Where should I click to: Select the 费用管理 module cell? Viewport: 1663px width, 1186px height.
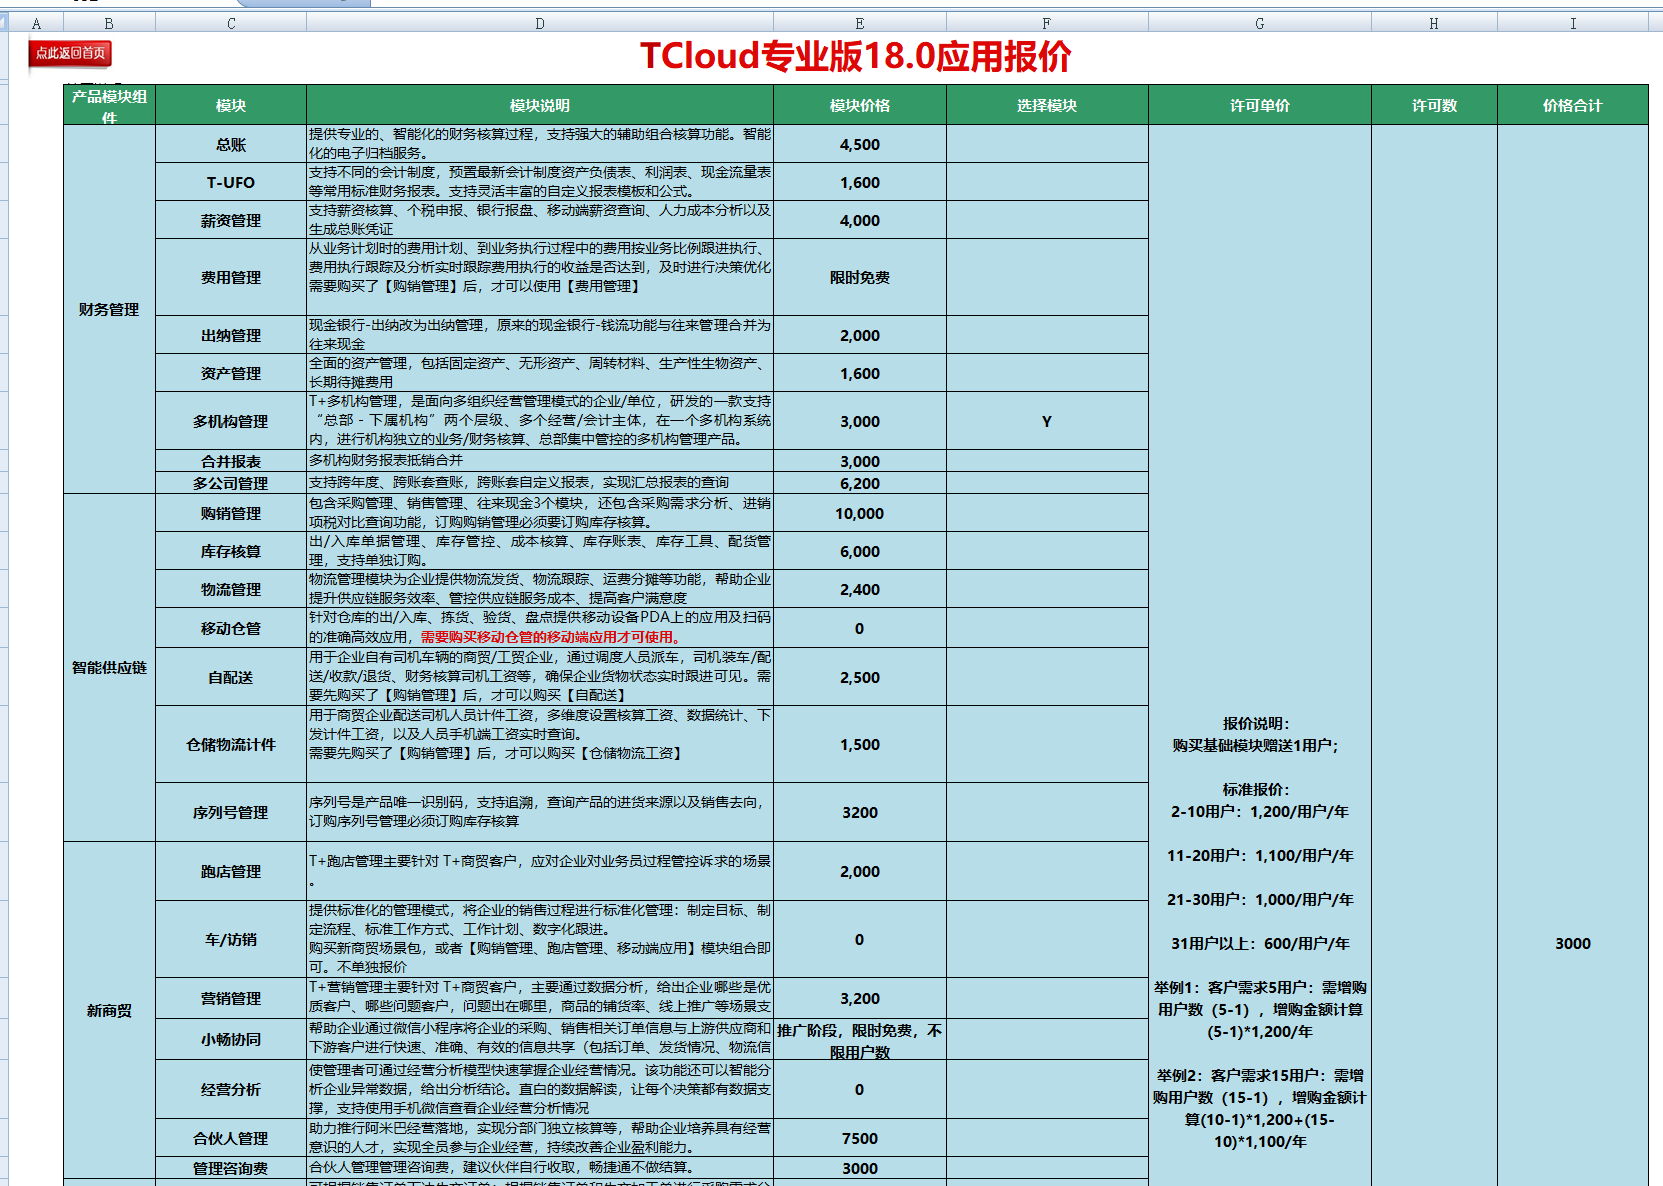(231, 277)
